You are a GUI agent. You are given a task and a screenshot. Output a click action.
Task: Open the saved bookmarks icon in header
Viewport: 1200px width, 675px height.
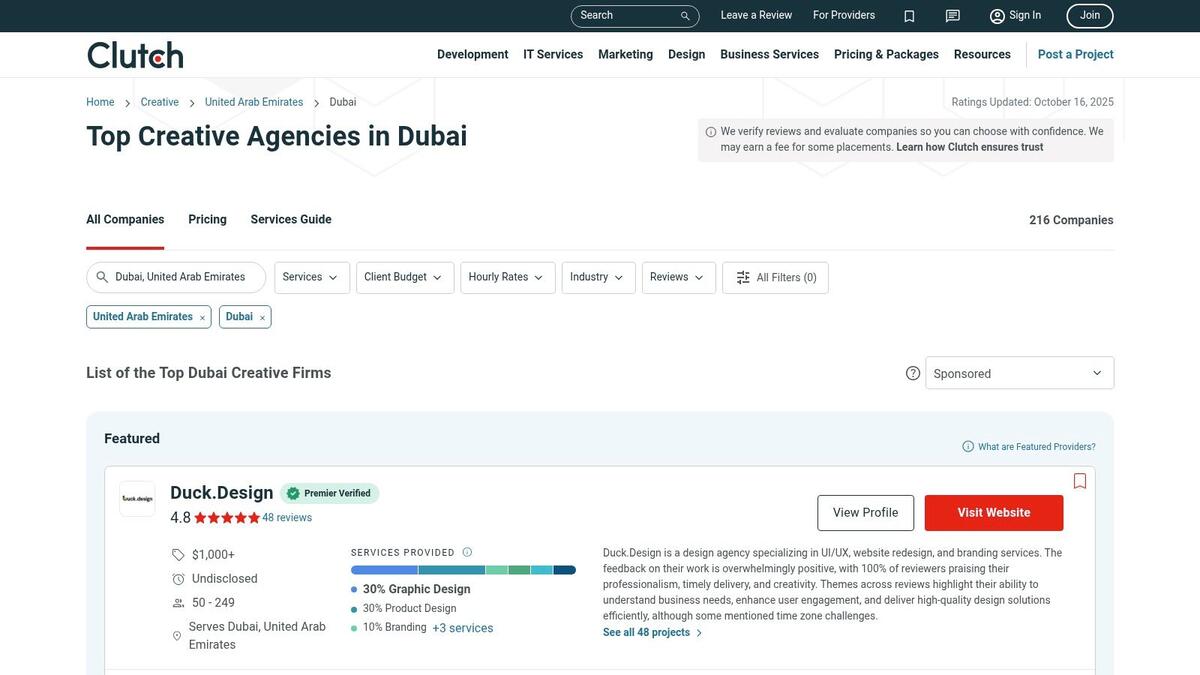tap(909, 16)
